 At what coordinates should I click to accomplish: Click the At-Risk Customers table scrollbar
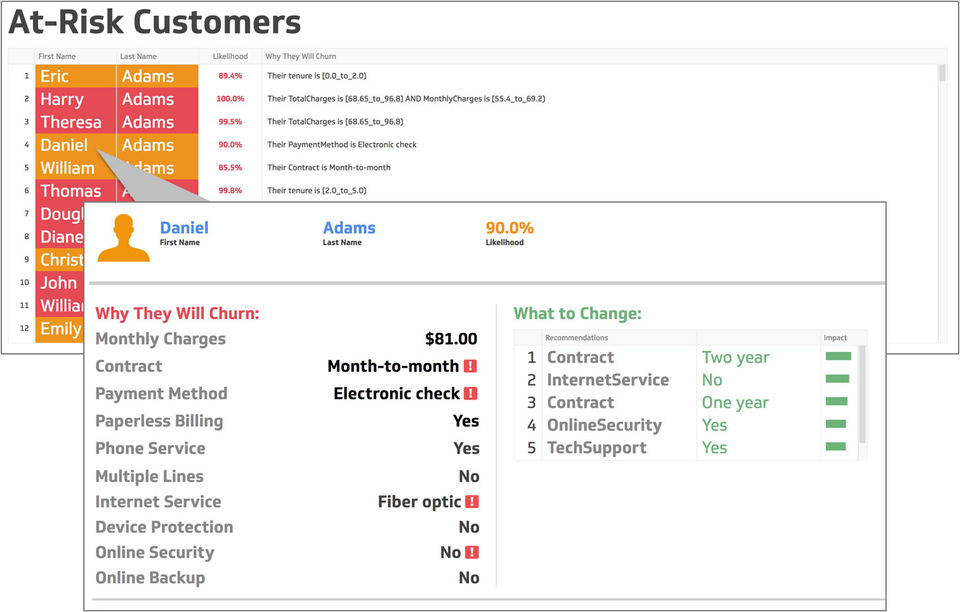click(942, 73)
